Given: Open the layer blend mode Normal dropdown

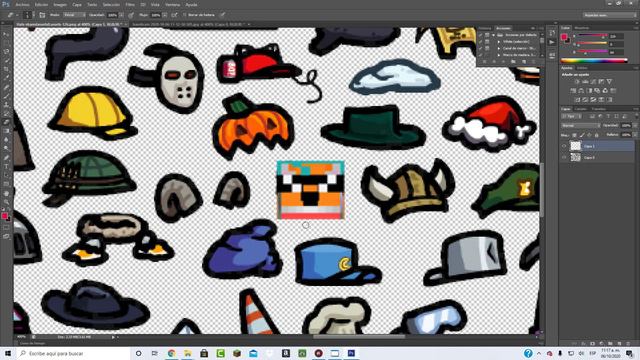Looking at the screenshot, I should click(580, 126).
